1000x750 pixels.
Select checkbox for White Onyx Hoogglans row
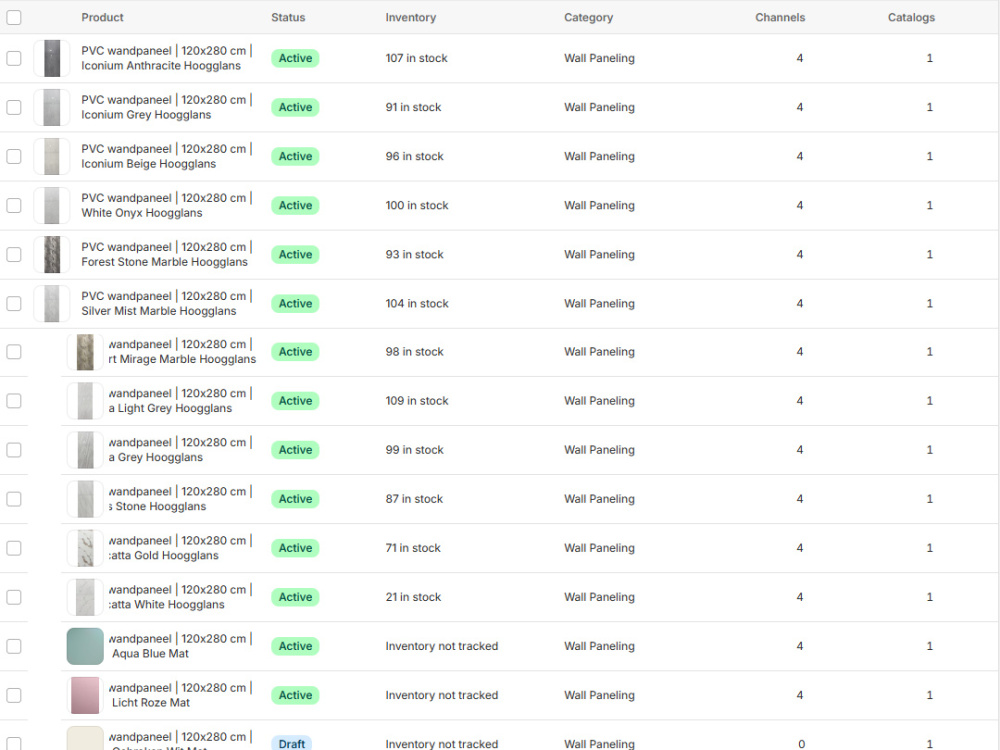coord(14,205)
